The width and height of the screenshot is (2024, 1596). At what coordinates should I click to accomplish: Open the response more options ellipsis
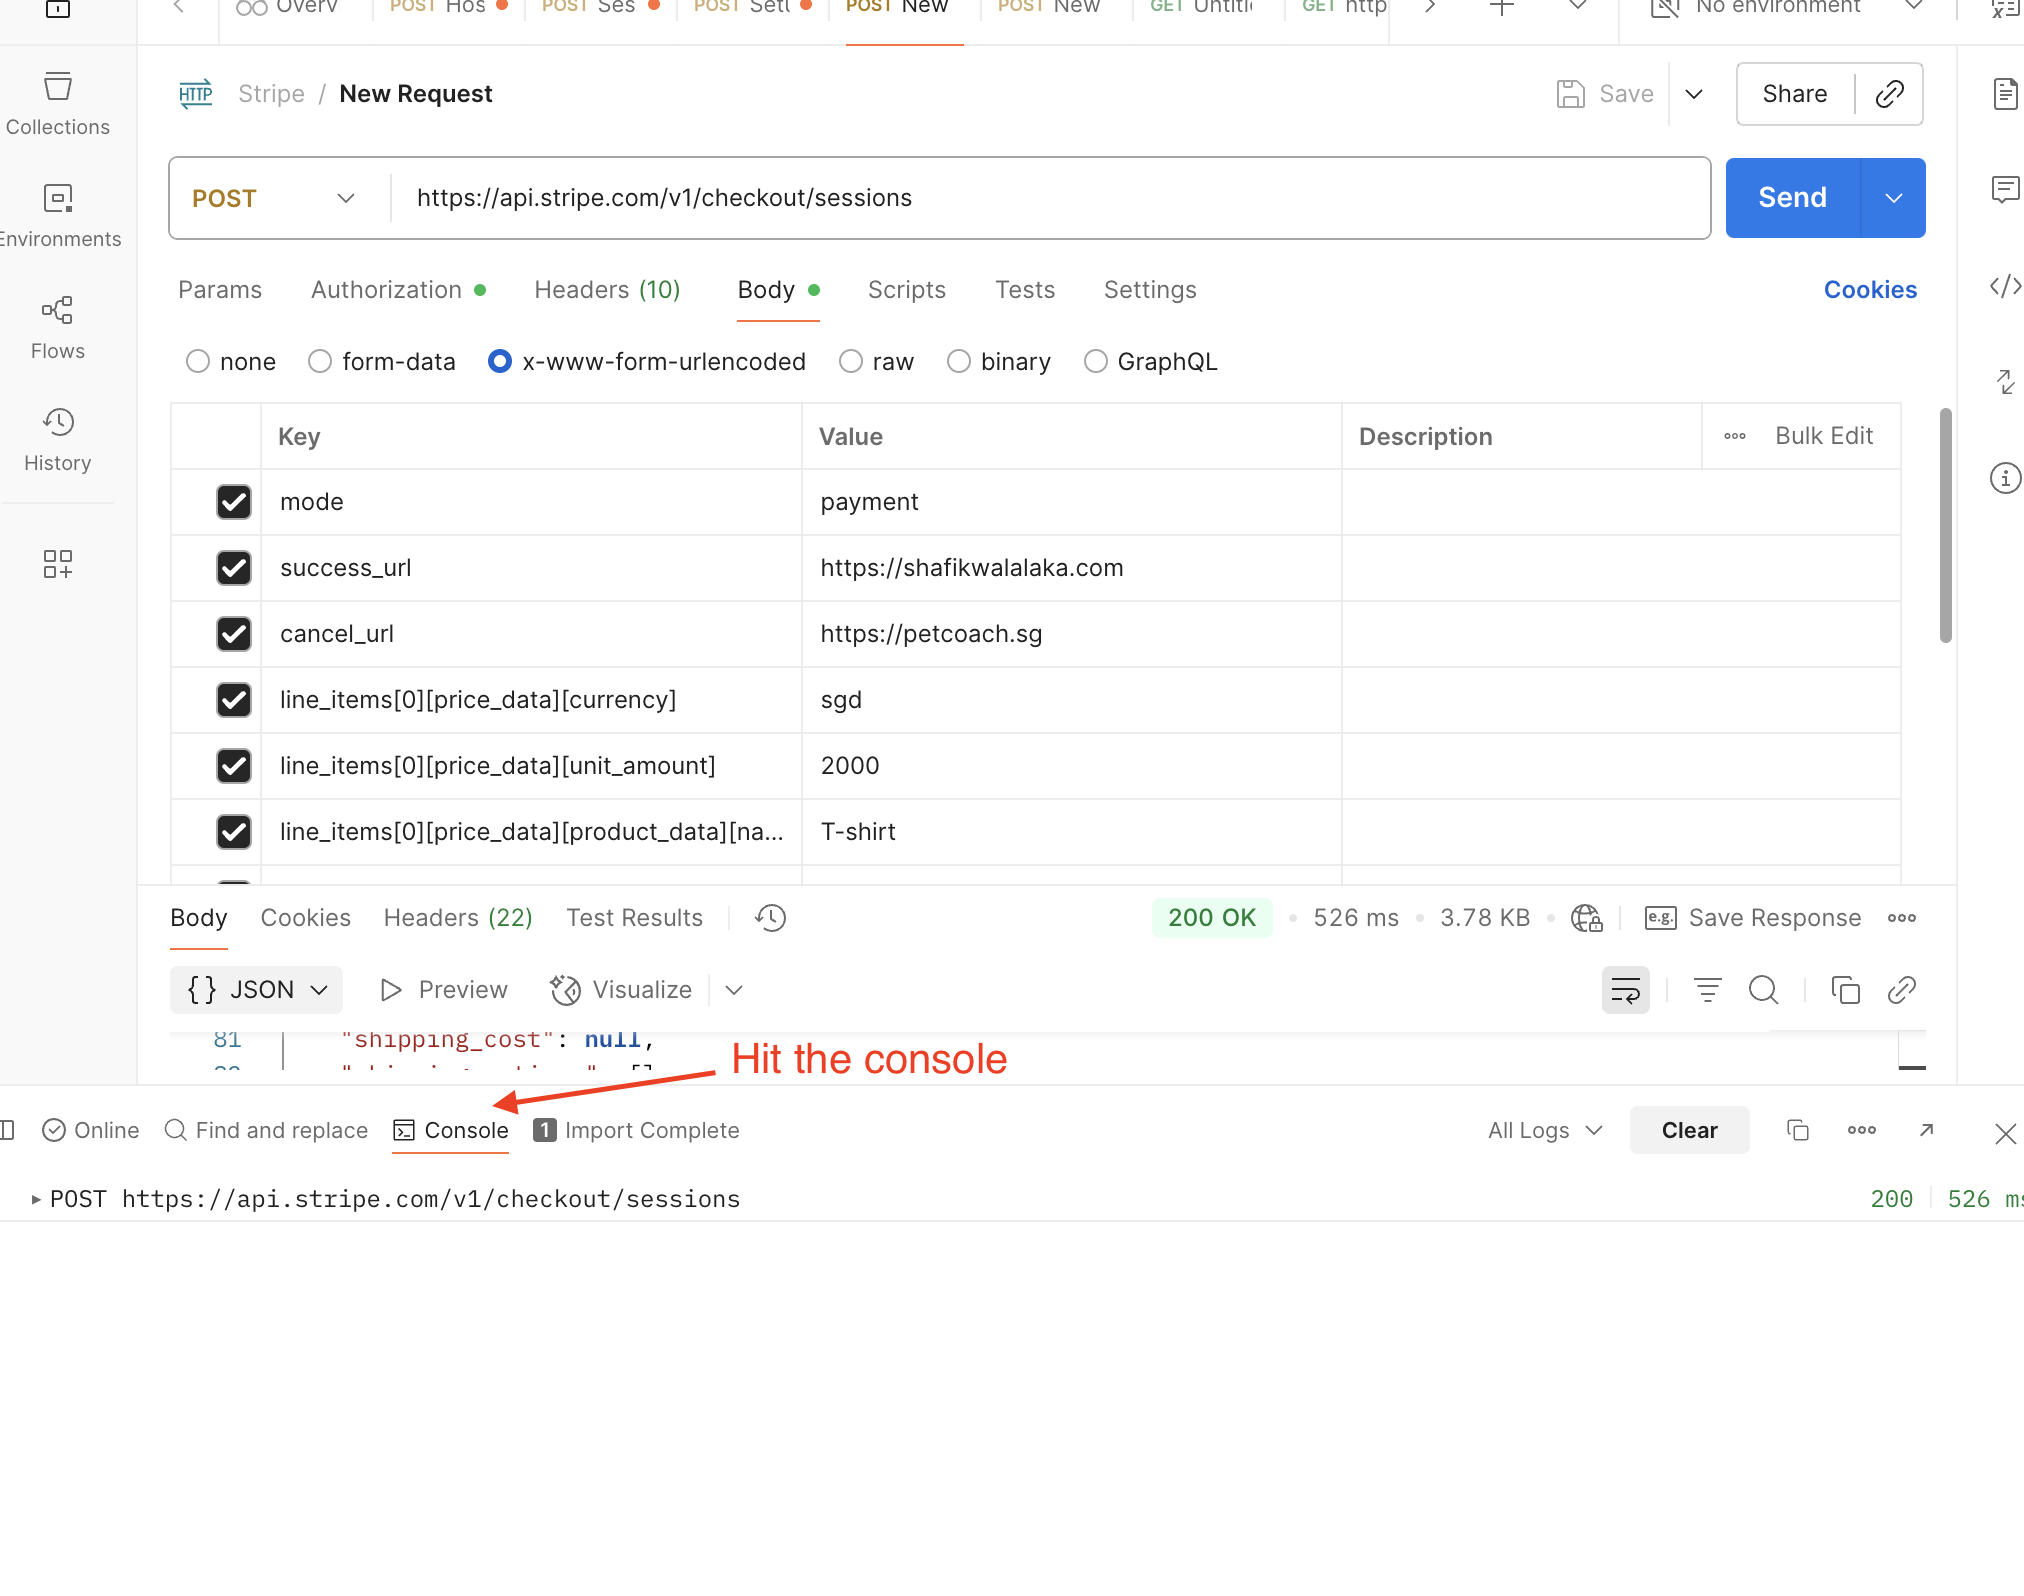click(x=1902, y=918)
